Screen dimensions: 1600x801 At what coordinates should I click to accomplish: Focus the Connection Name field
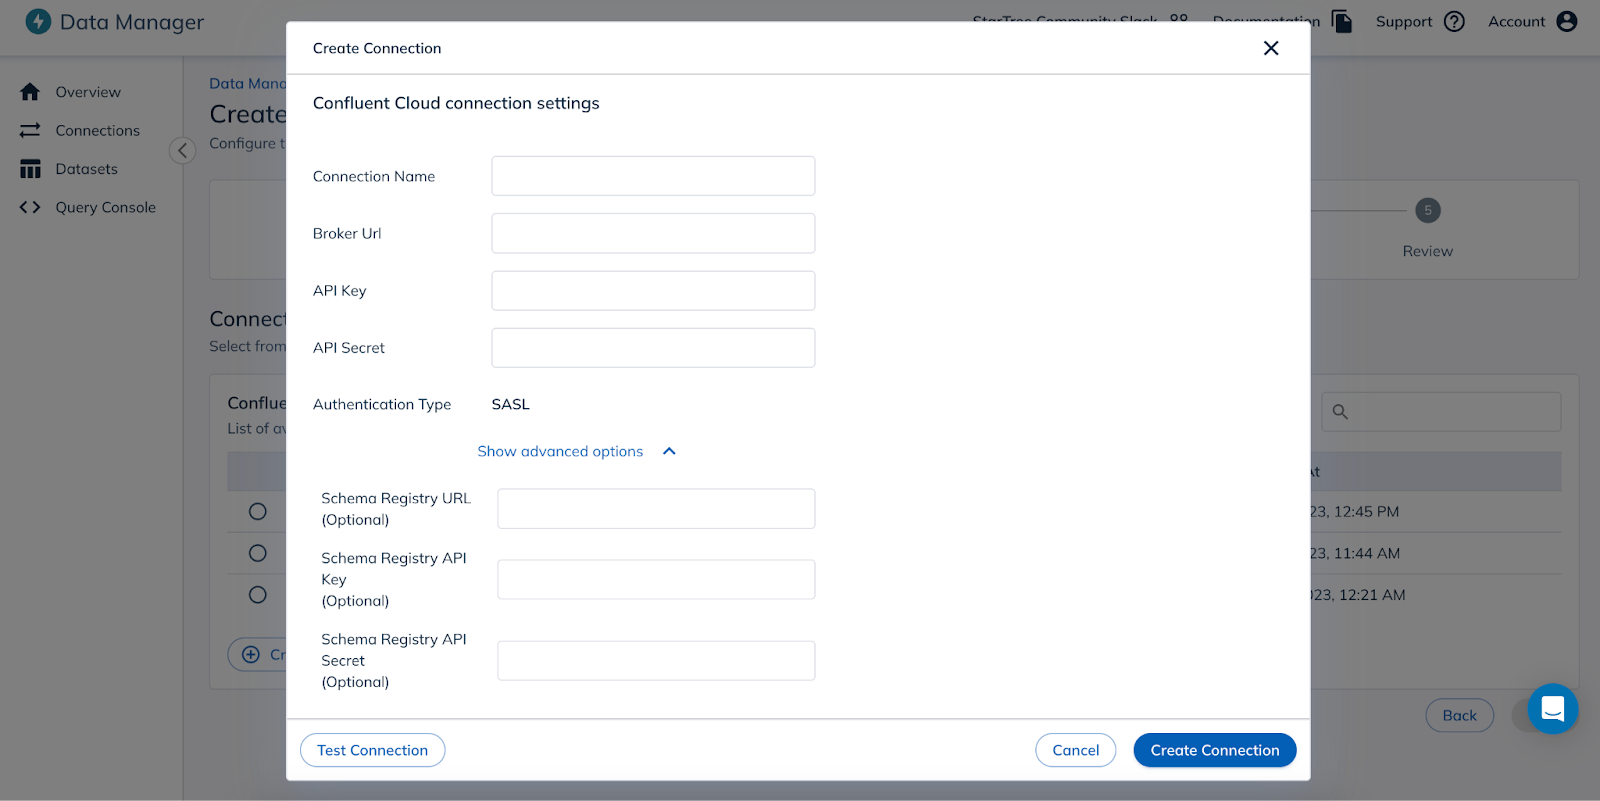point(653,176)
